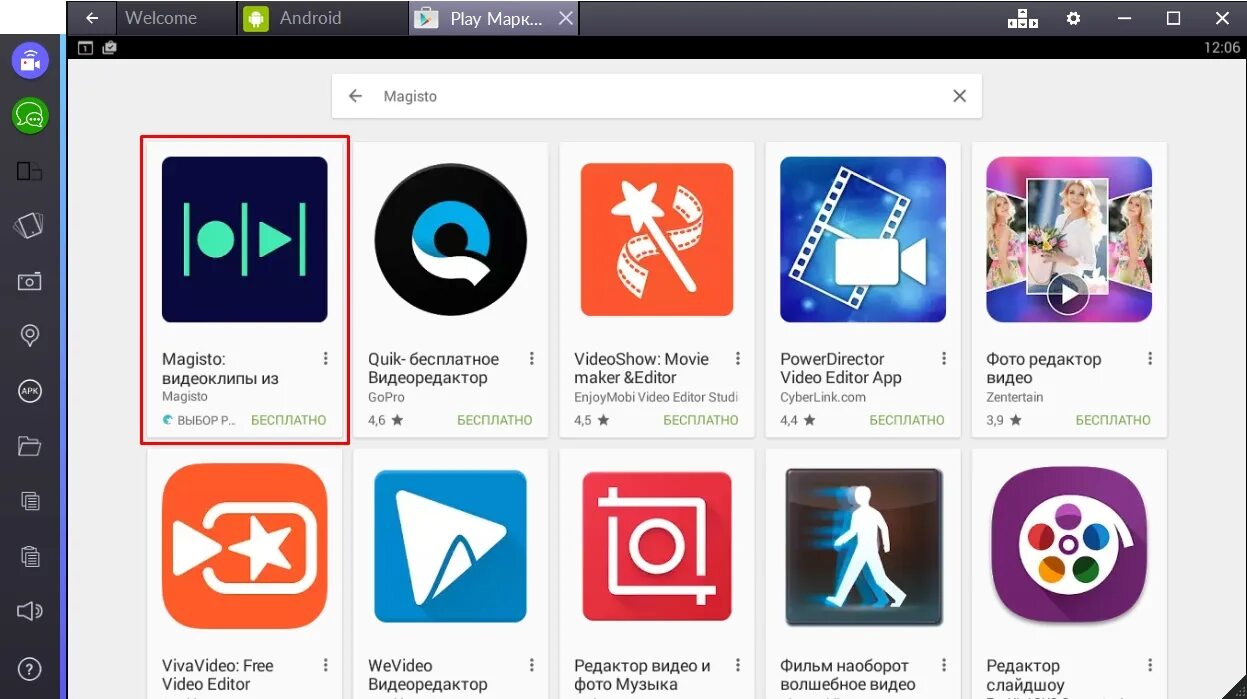Open the green chat bubble icon
The width and height of the screenshot is (1247, 699).
(30, 116)
